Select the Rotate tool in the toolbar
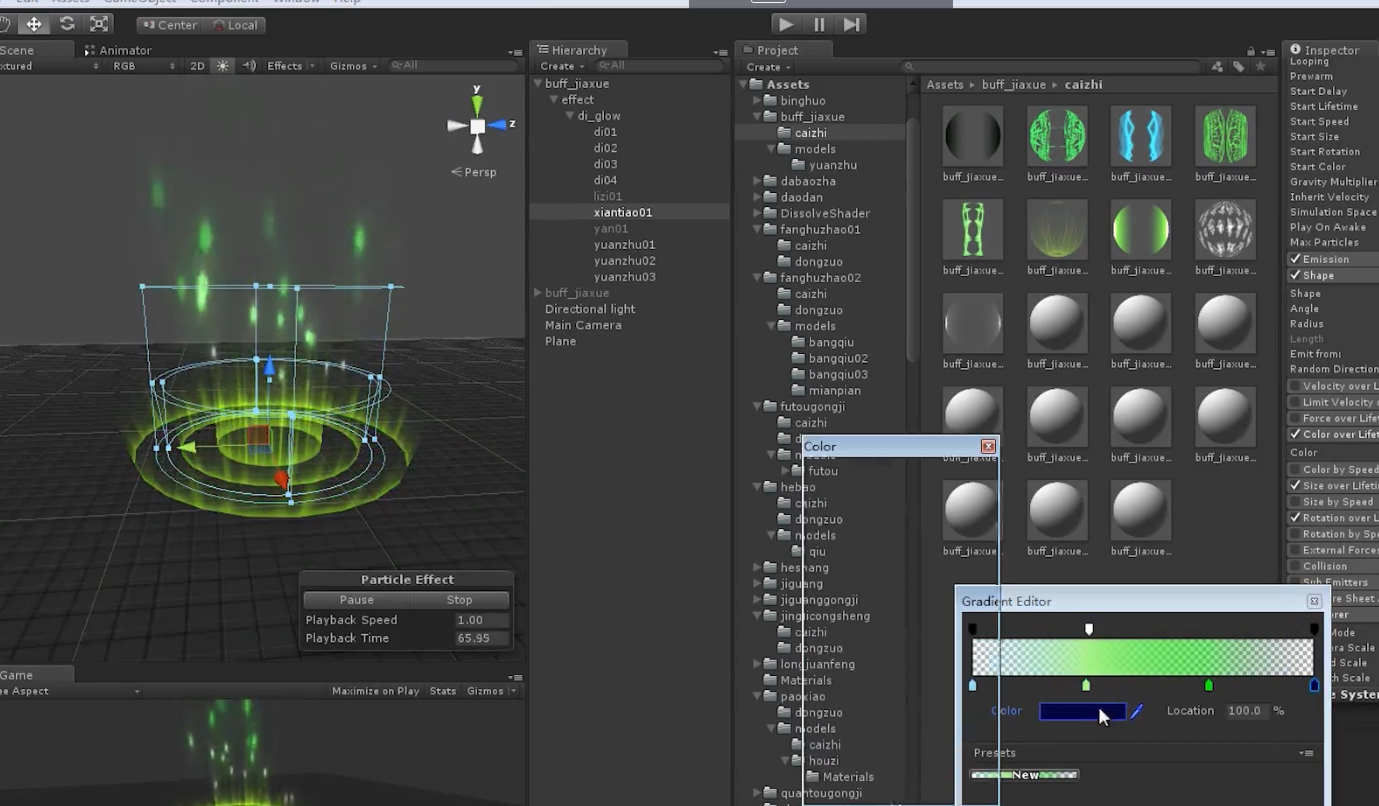Screen dimensions: 1379x806 (67, 24)
